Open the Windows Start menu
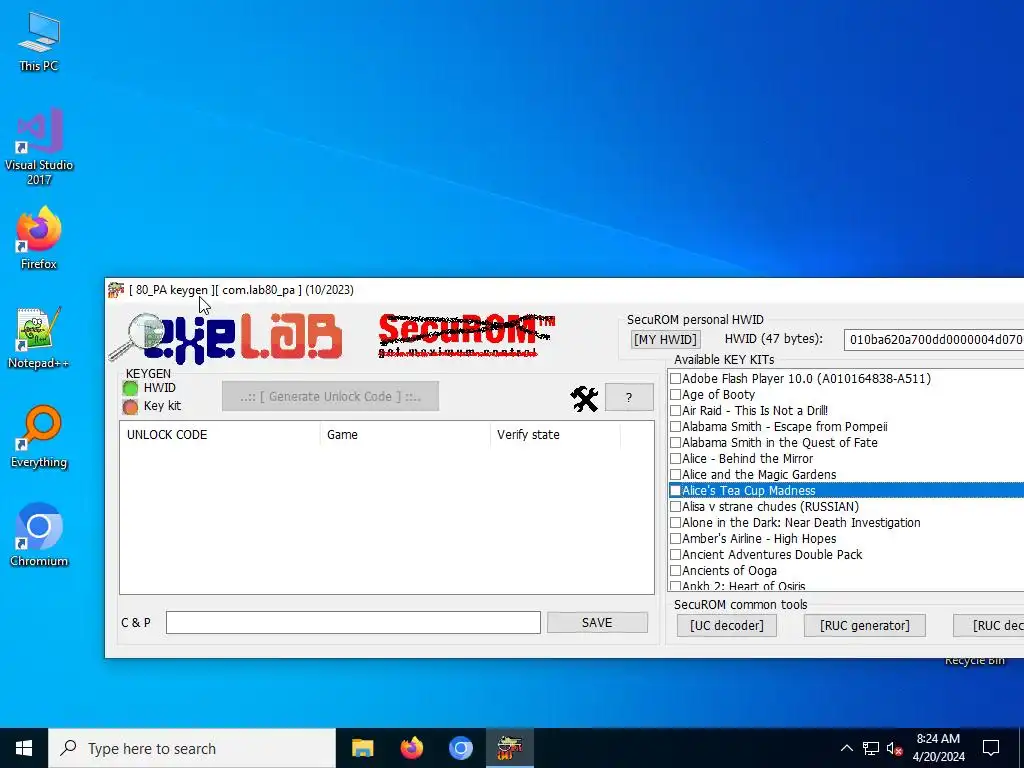Screen dimensions: 1024x768 (x=24, y=748)
